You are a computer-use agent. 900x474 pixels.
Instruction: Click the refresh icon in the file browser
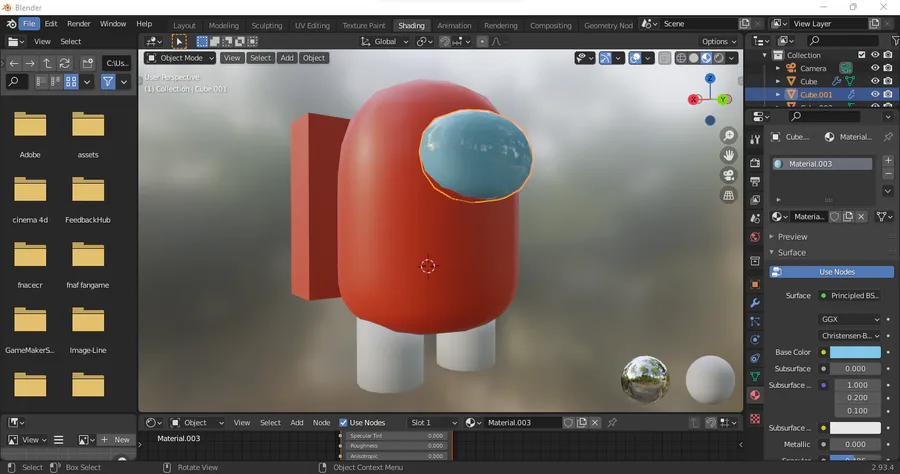click(x=65, y=63)
